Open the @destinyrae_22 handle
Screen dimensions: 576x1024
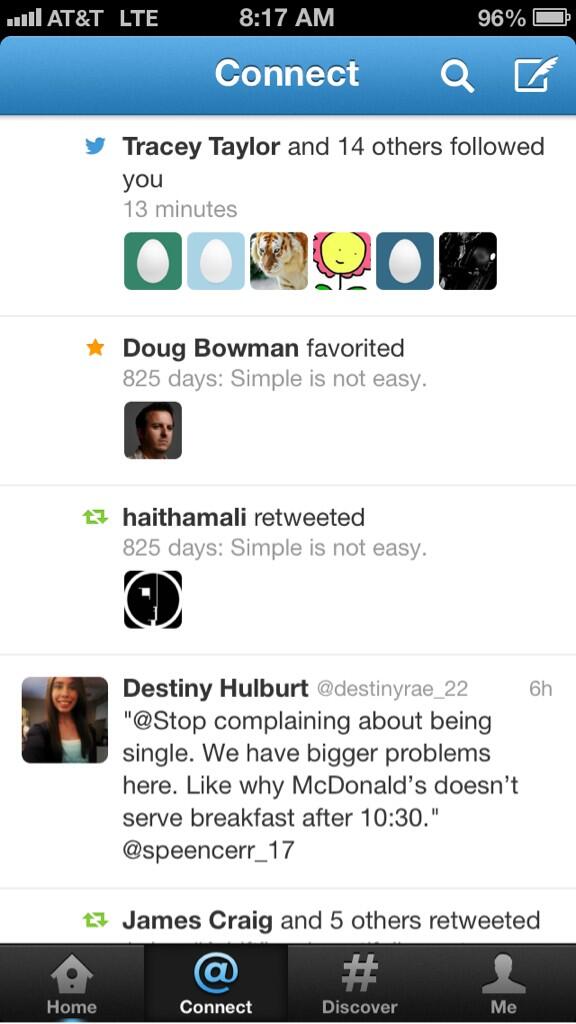pos(392,689)
